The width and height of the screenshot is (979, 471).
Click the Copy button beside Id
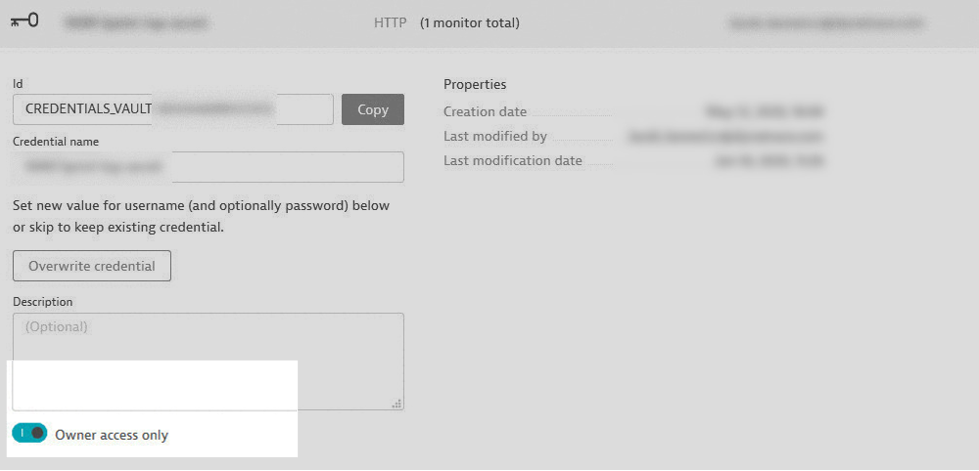pyautogui.click(x=373, y=109)
